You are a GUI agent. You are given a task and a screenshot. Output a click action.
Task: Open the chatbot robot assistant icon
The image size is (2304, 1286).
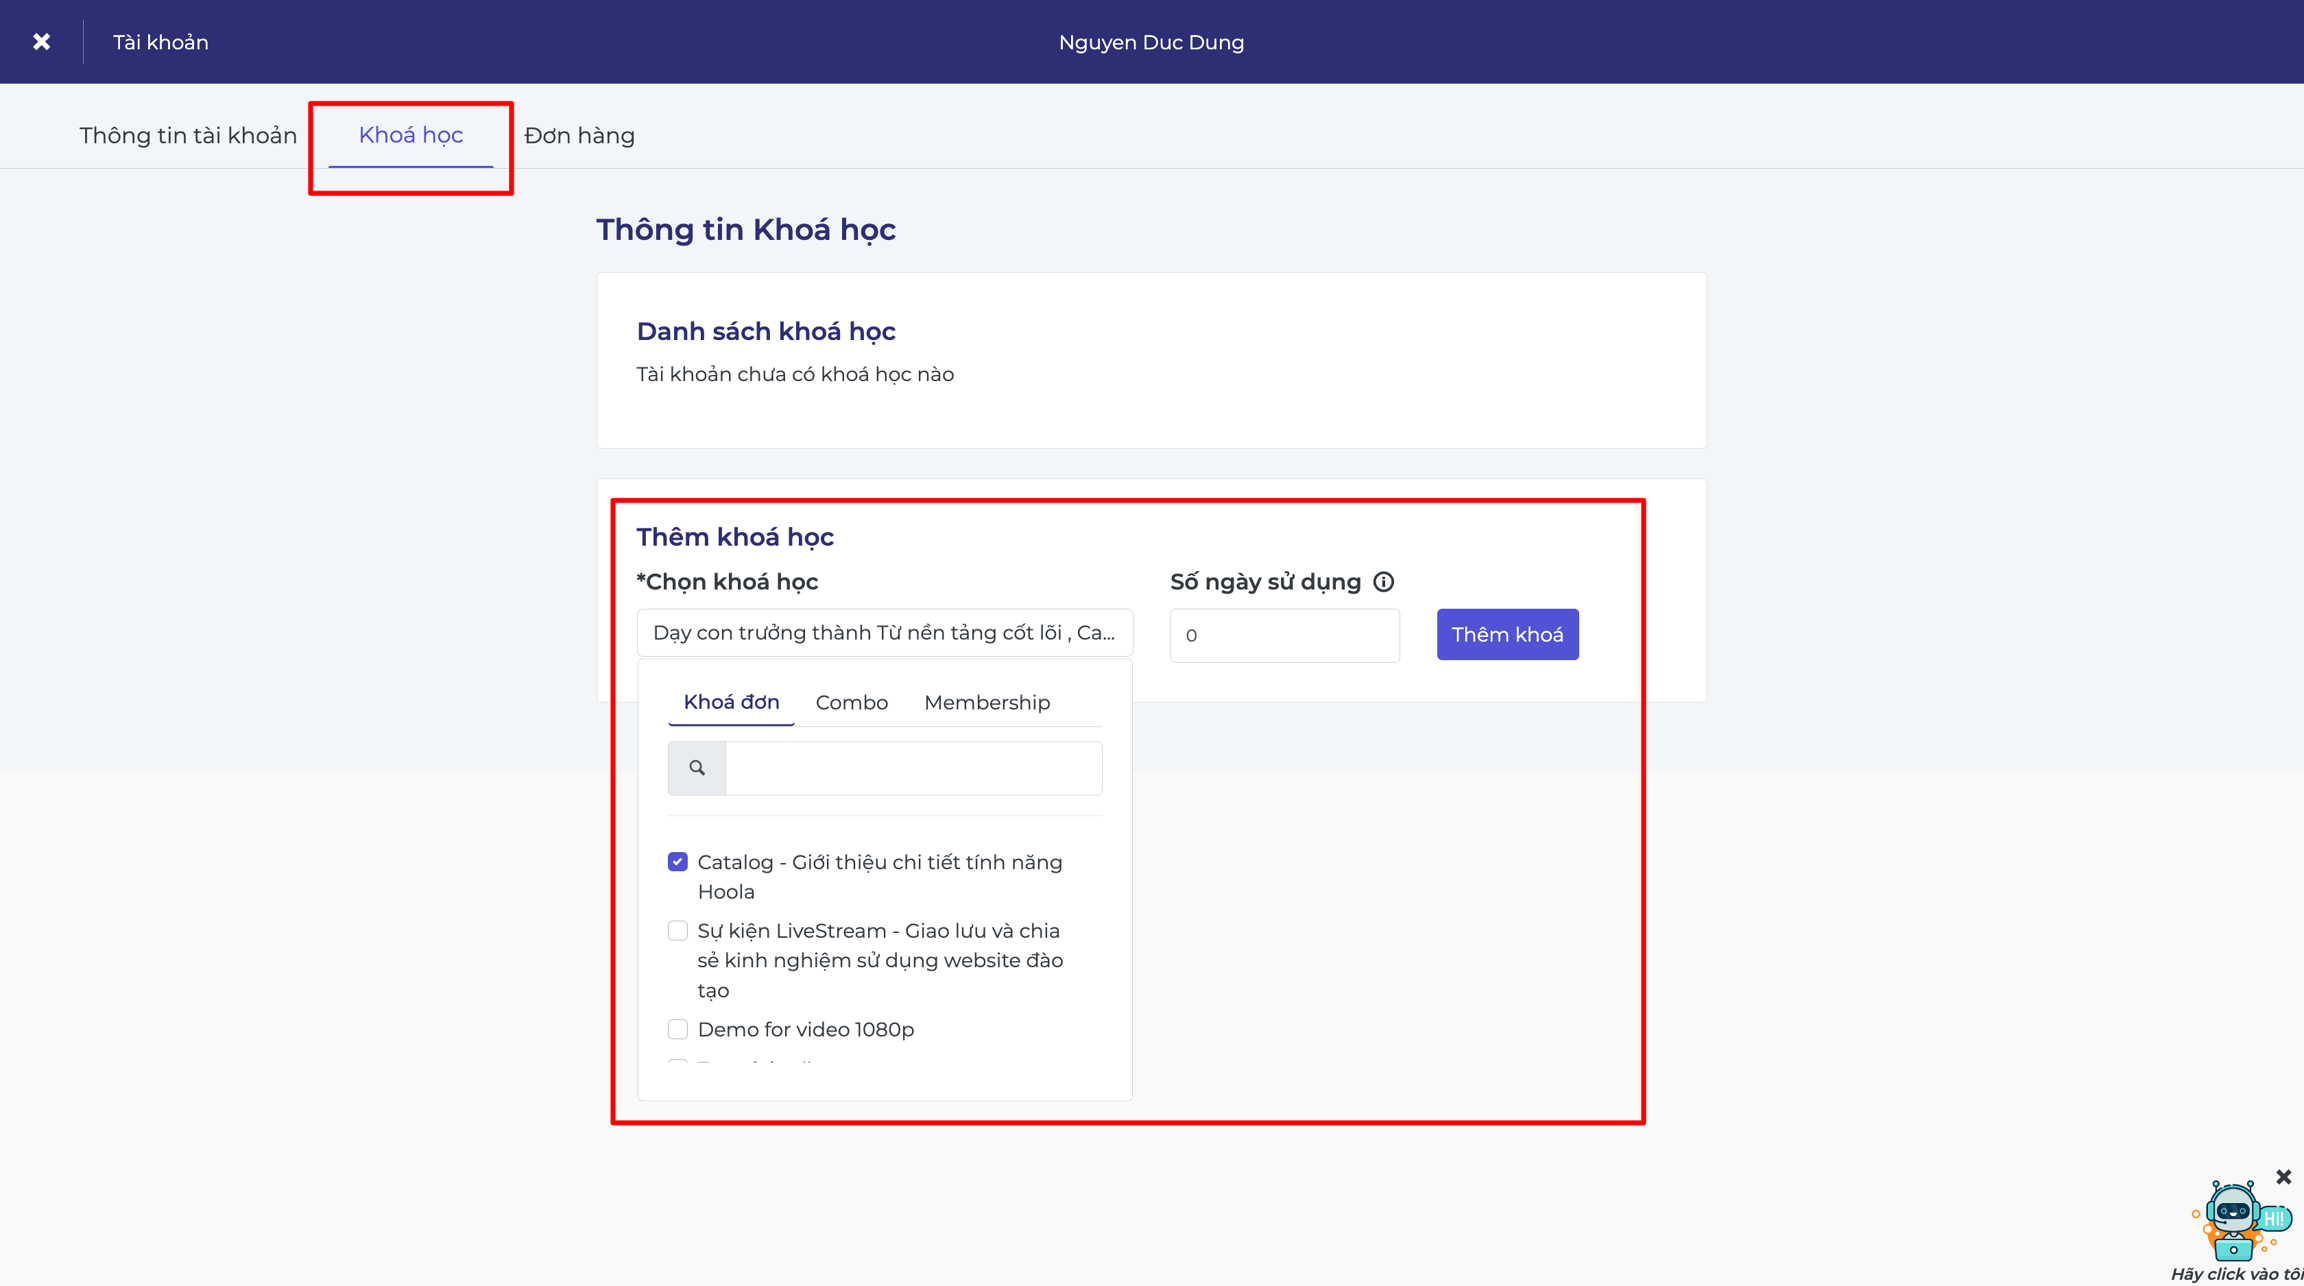[x=2238, y=1220]
